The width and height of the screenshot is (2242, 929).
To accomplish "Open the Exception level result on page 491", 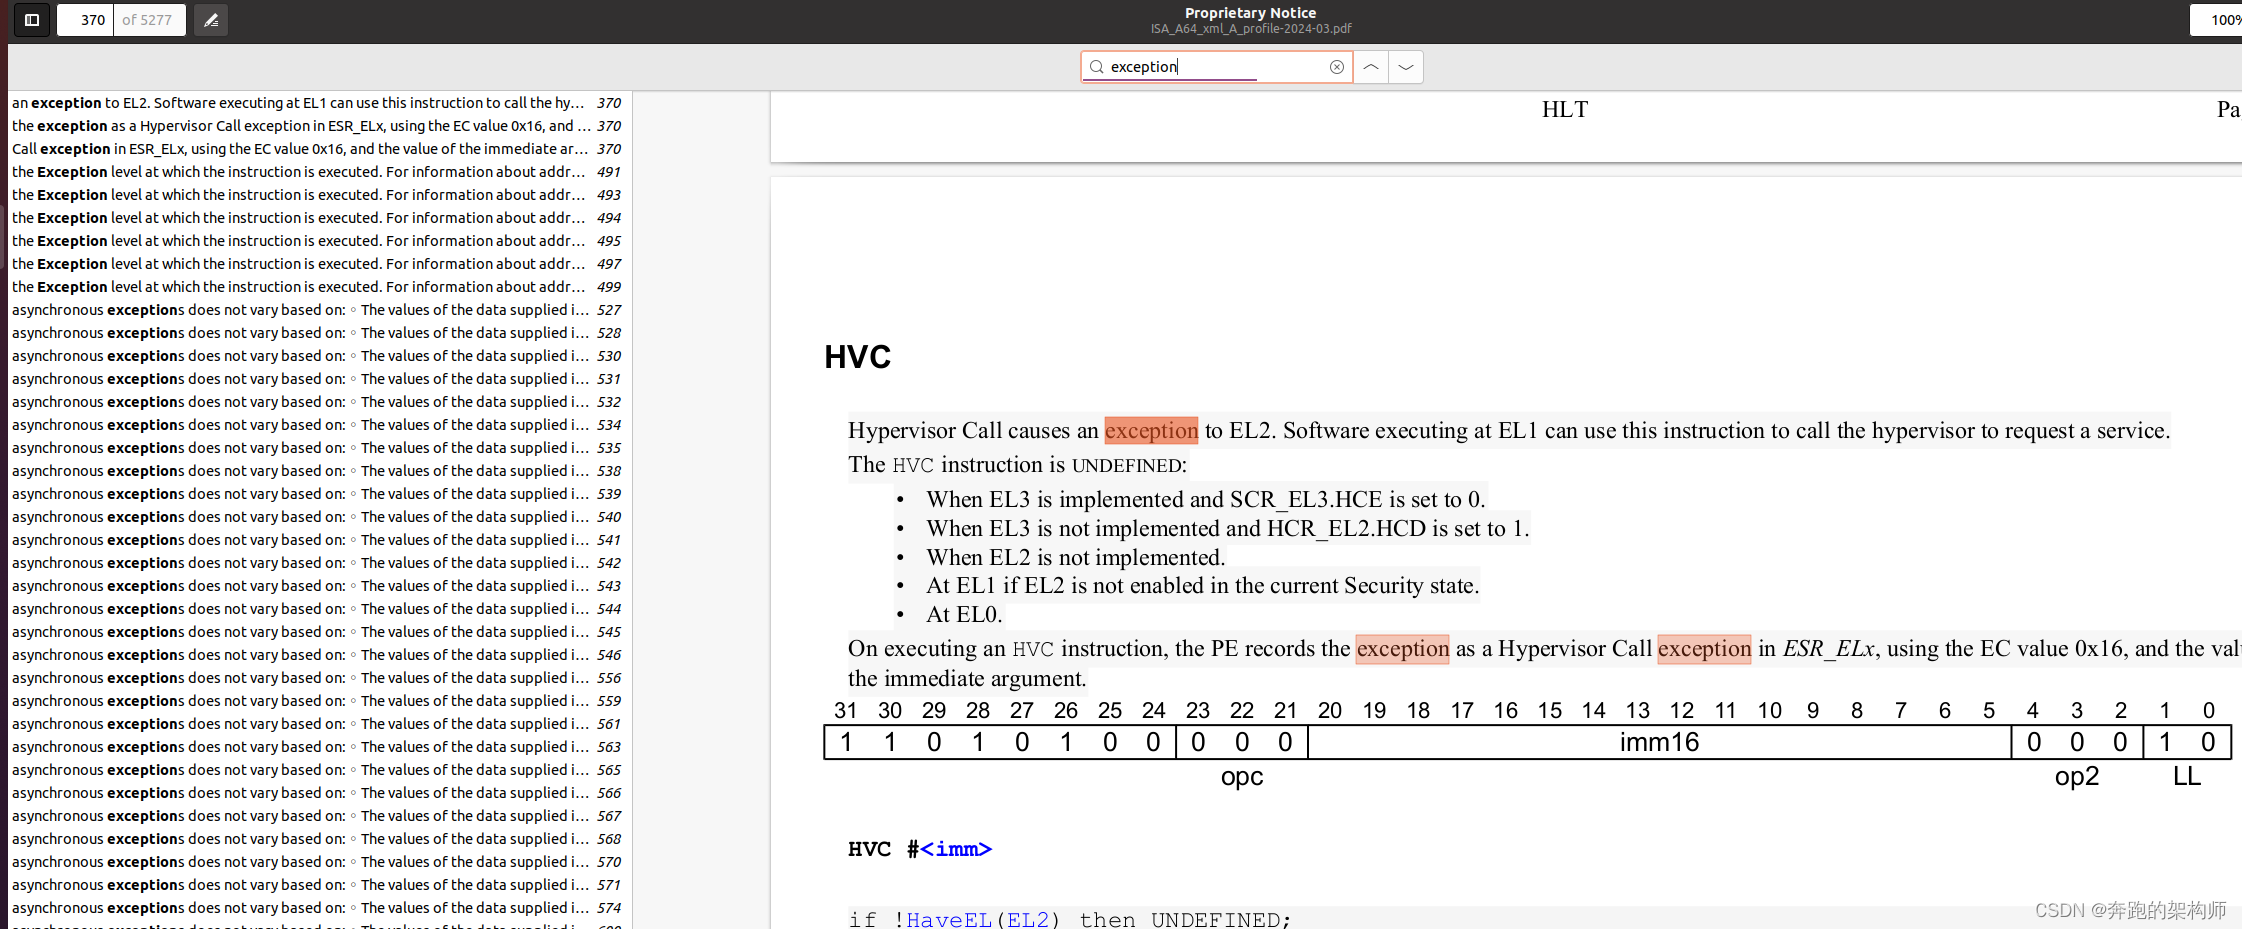I will [x=317, y=172].
